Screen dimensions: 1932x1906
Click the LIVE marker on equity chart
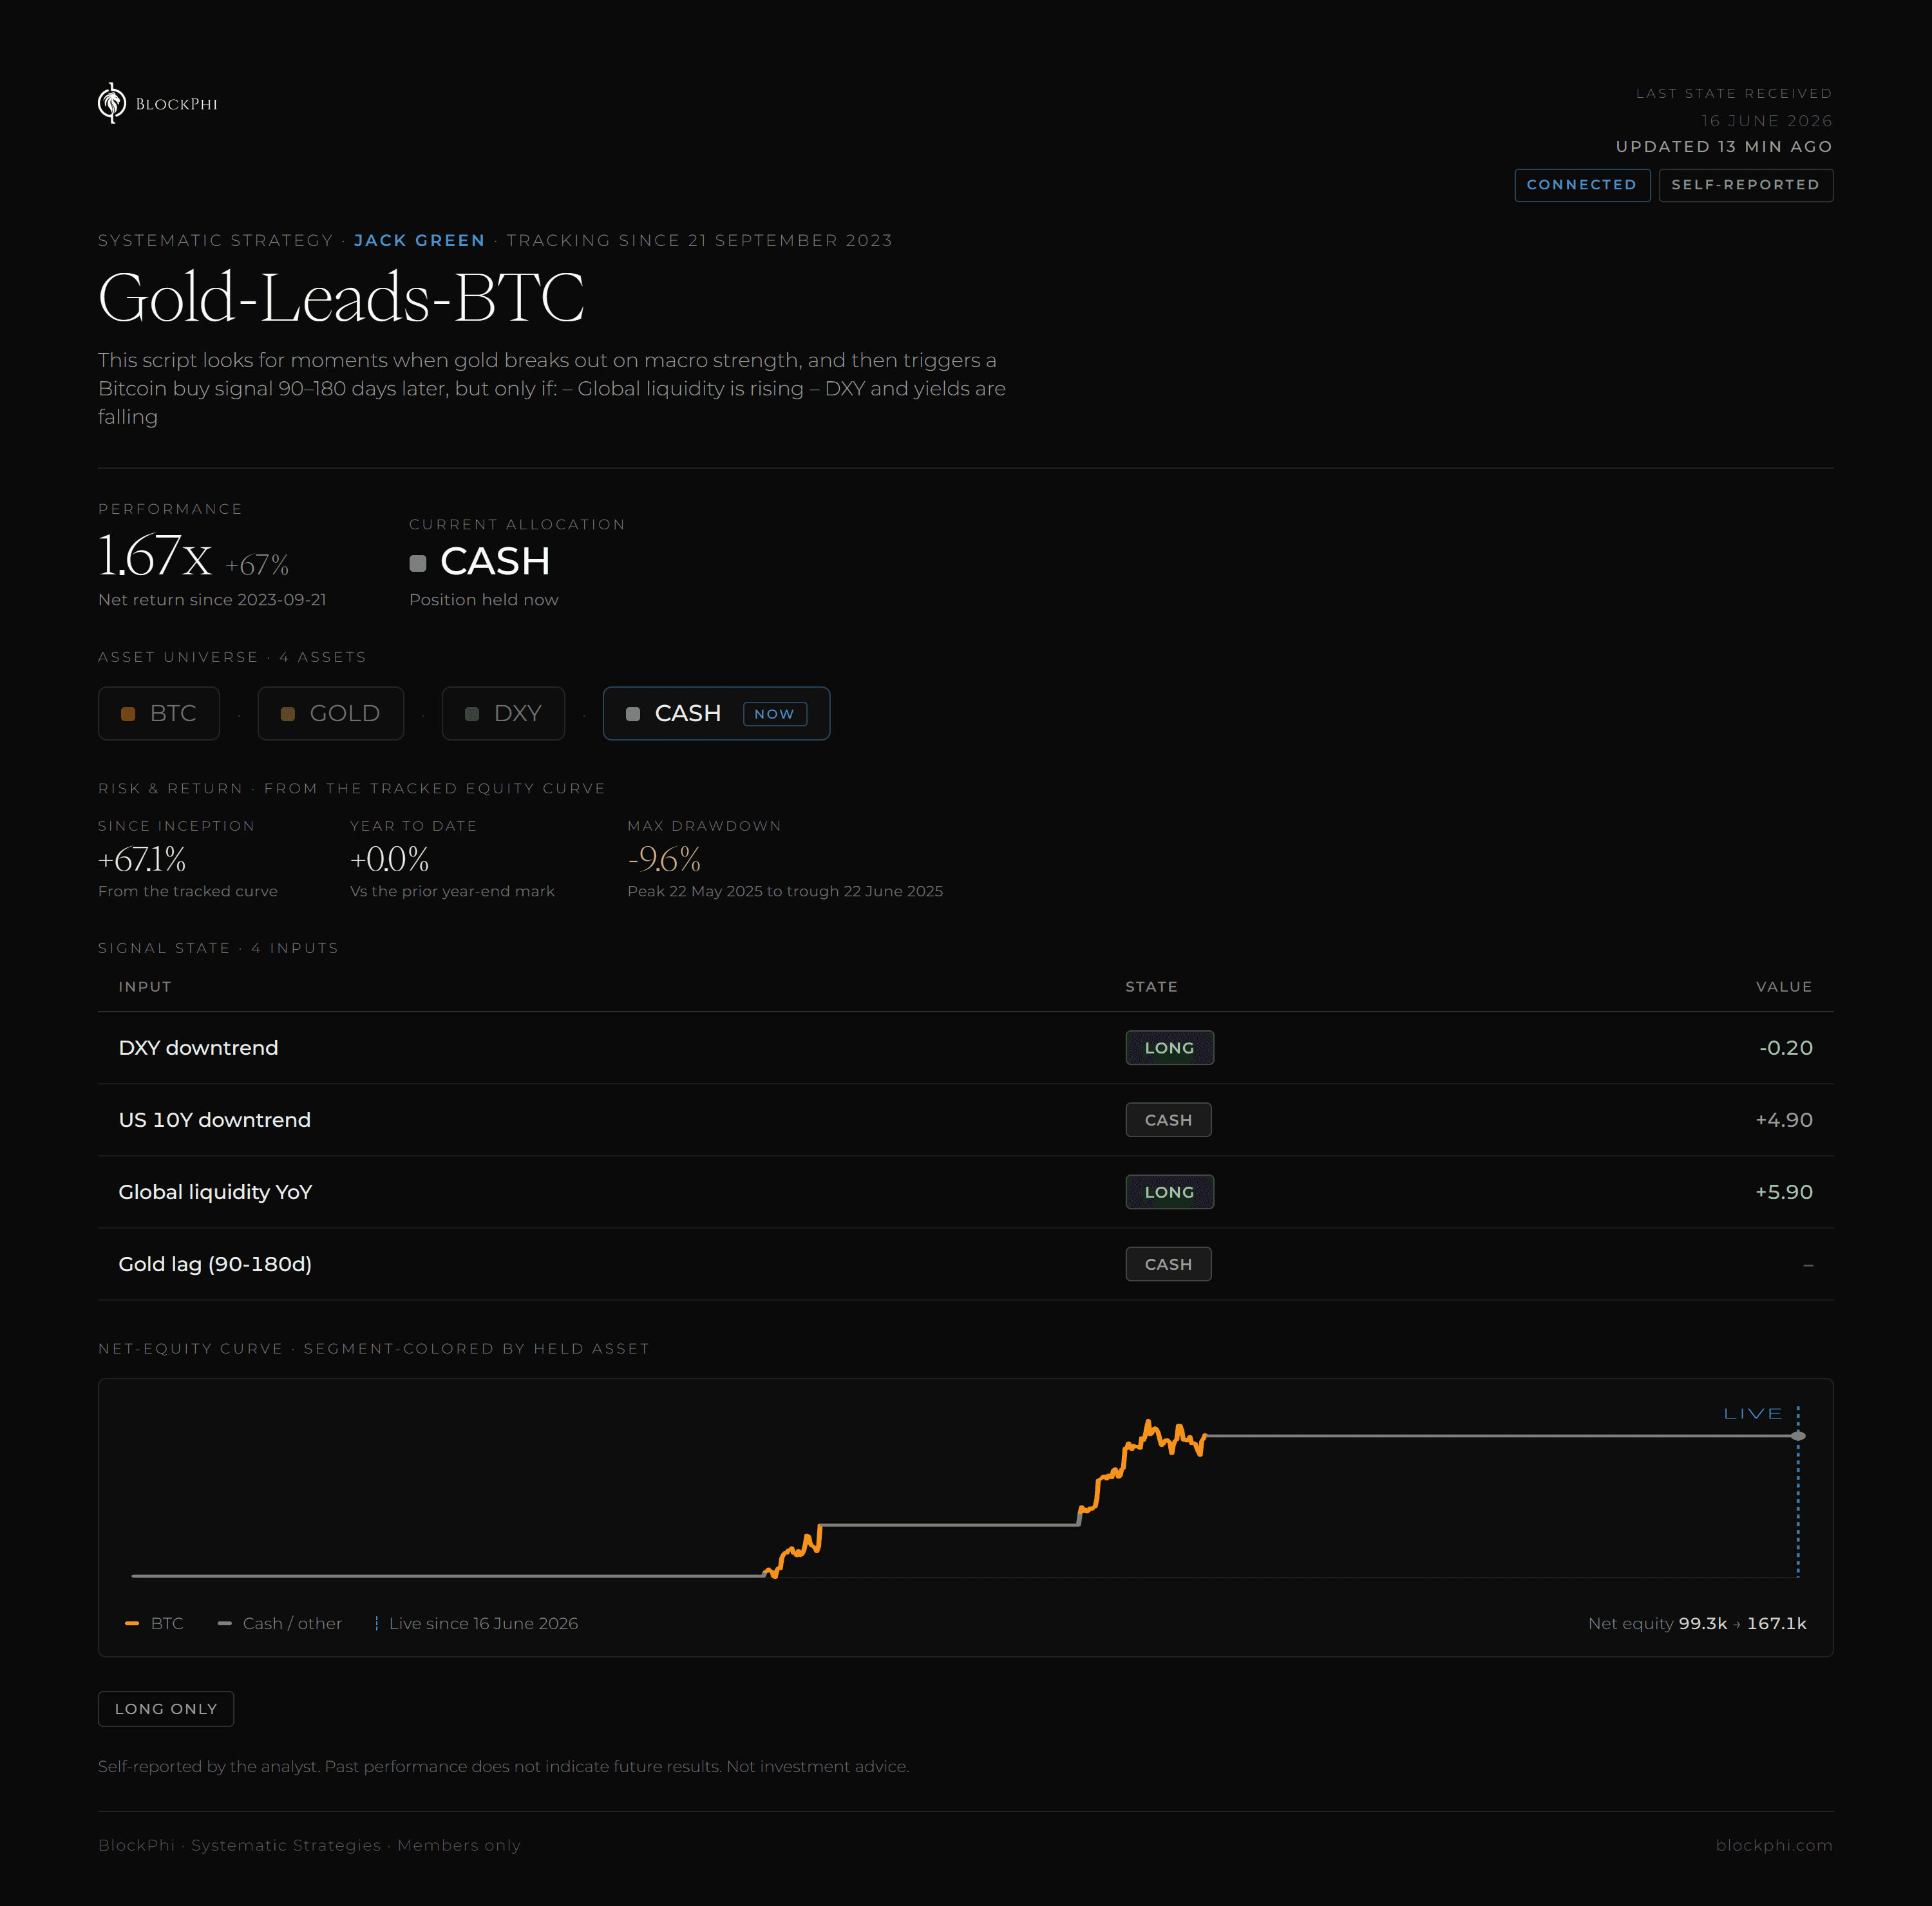pos(1753,1414)
